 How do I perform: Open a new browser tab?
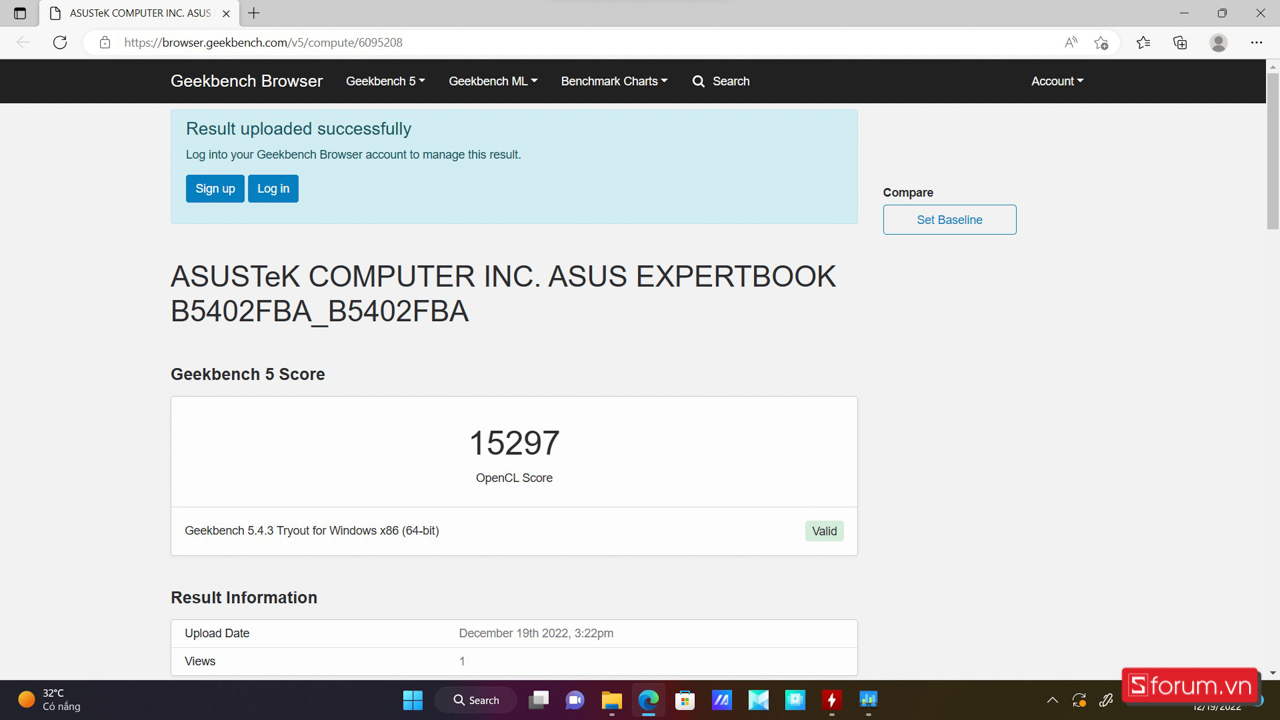(x=254, y=13)
